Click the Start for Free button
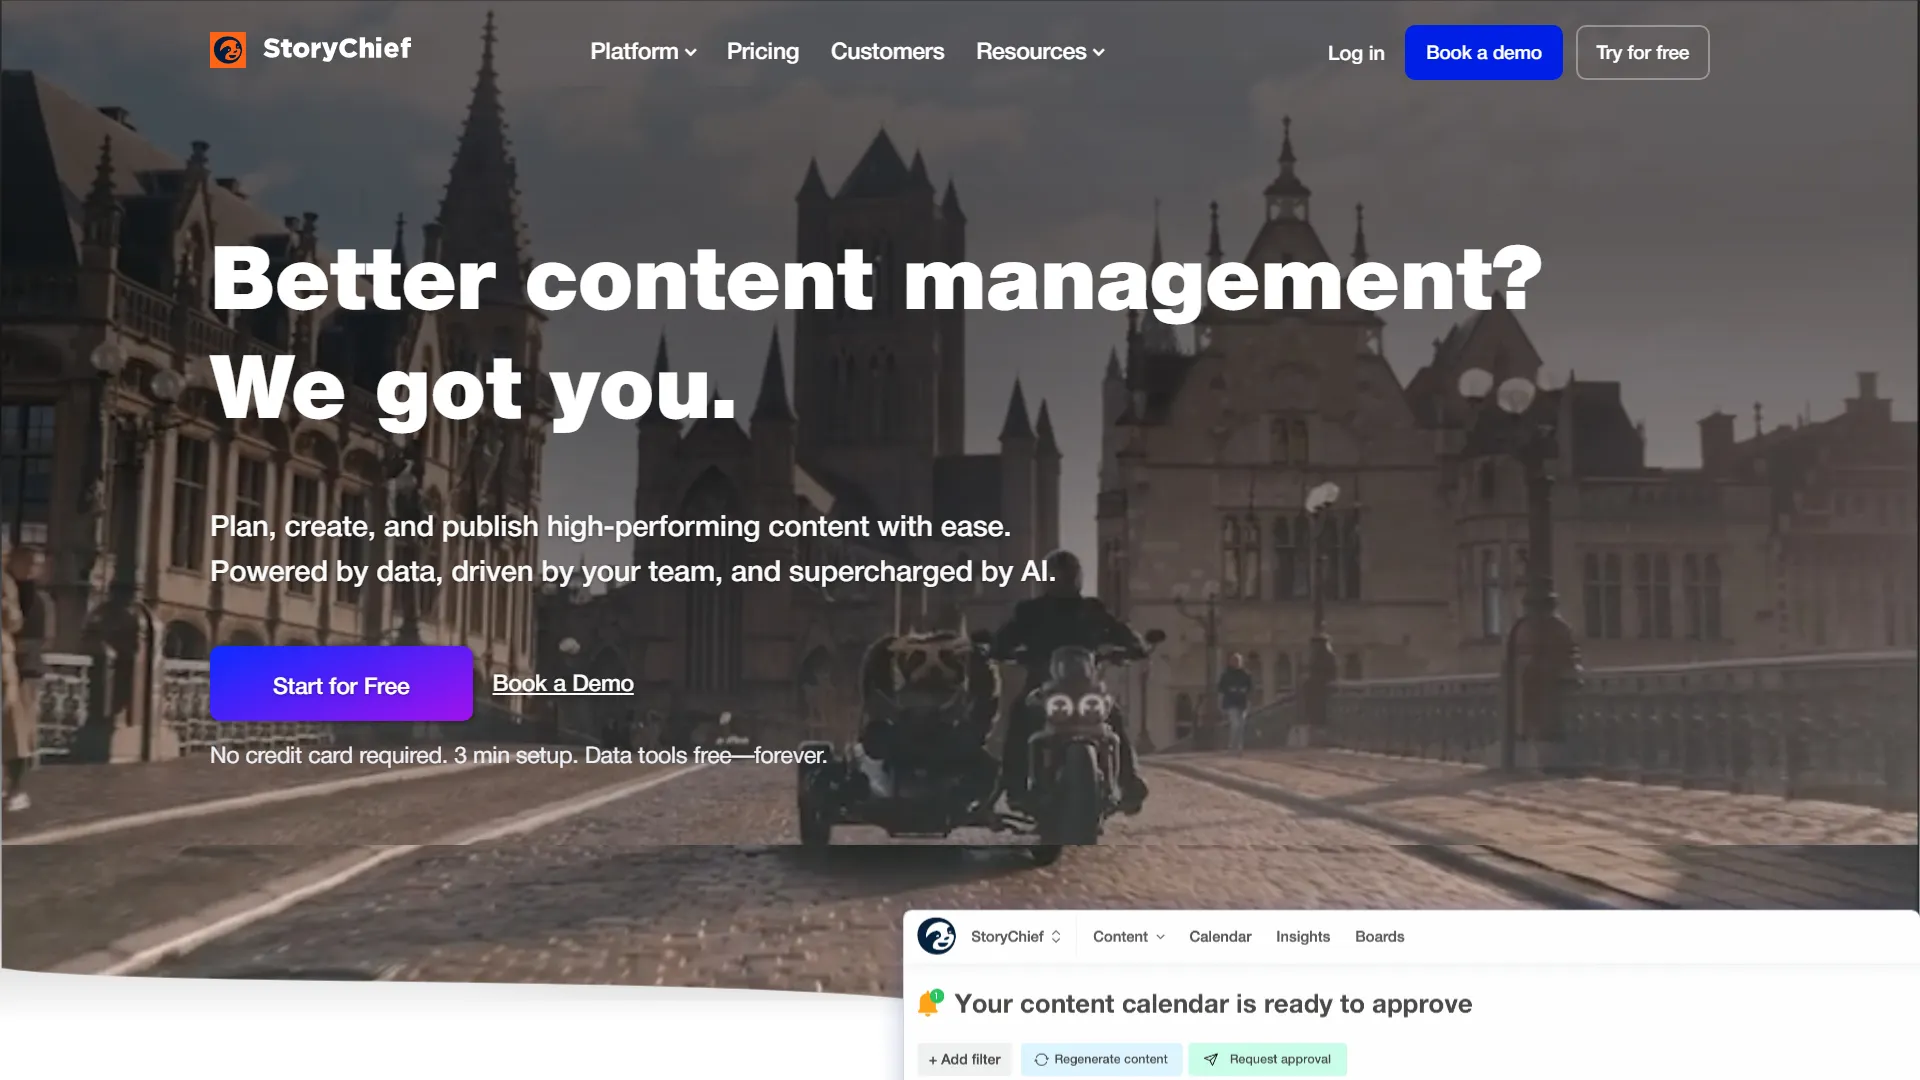This screenshot has height=1080, width=1920. (x=341, y=684)
